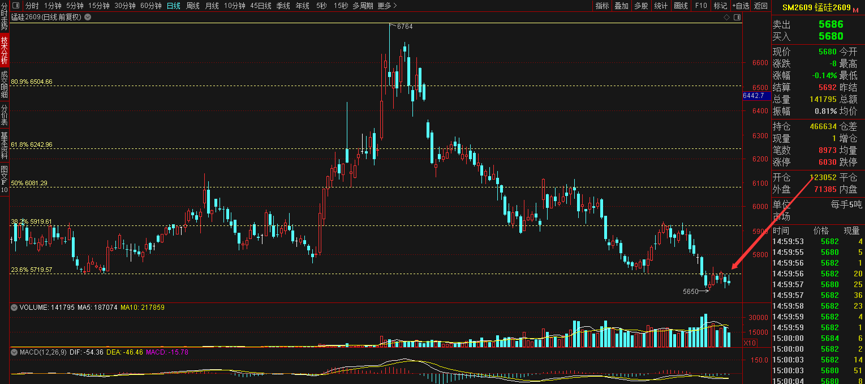Viewport: 865px width, 384px height.
Task: Select the 30分钟 period
Action: [x=125, y=6]
